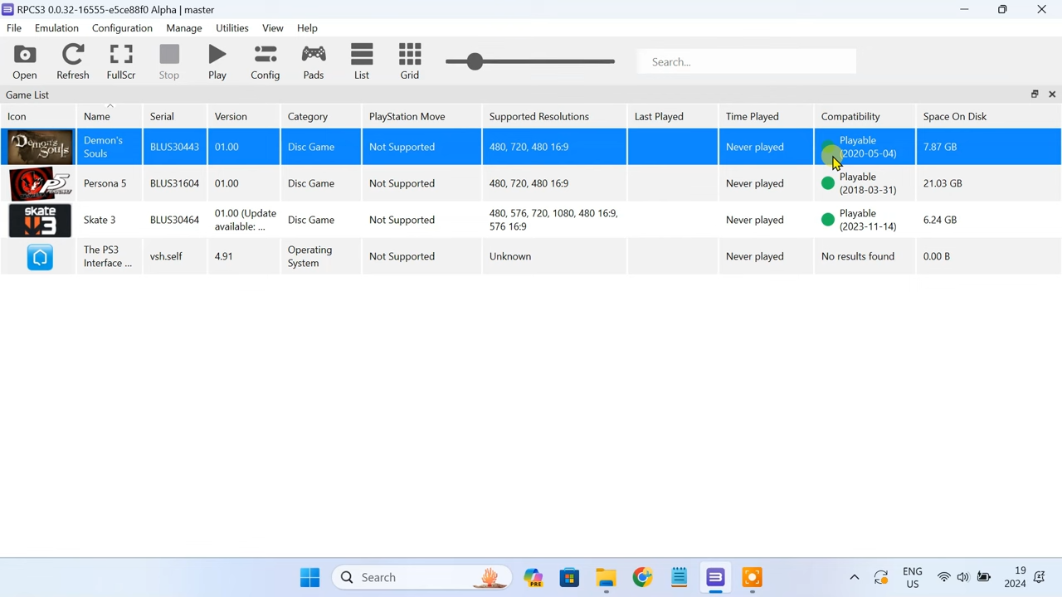Click the Persona 5 green compatibility dot

[828, 183]
